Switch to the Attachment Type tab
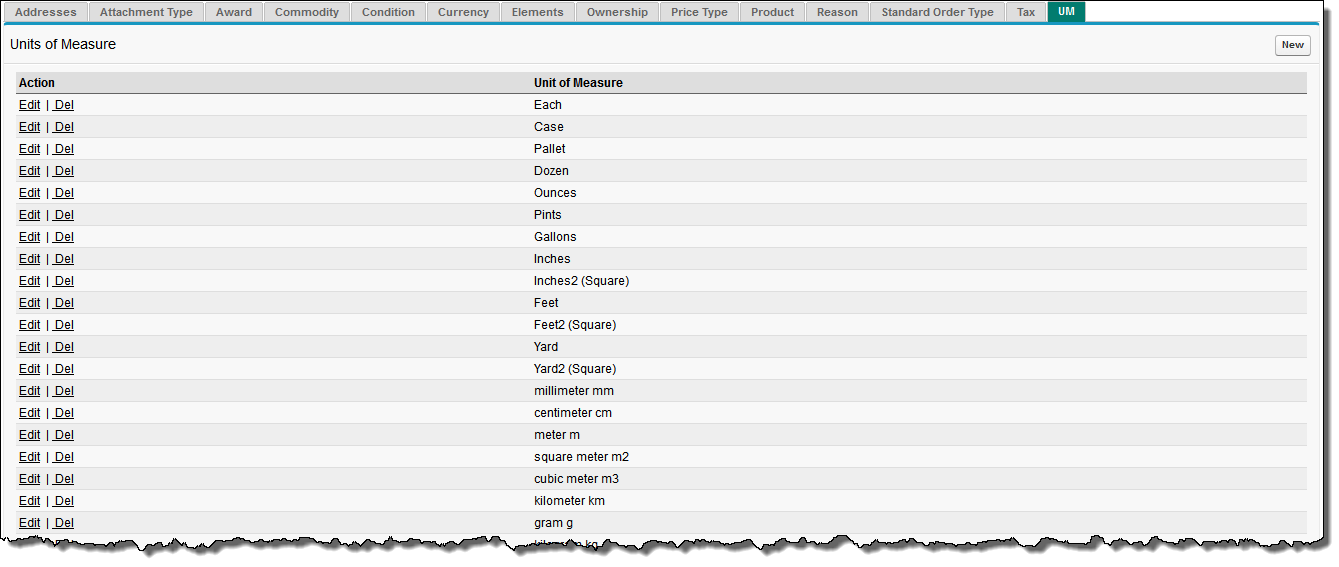Viewport: 1339px width, 567px height. (x=146, y=12)
